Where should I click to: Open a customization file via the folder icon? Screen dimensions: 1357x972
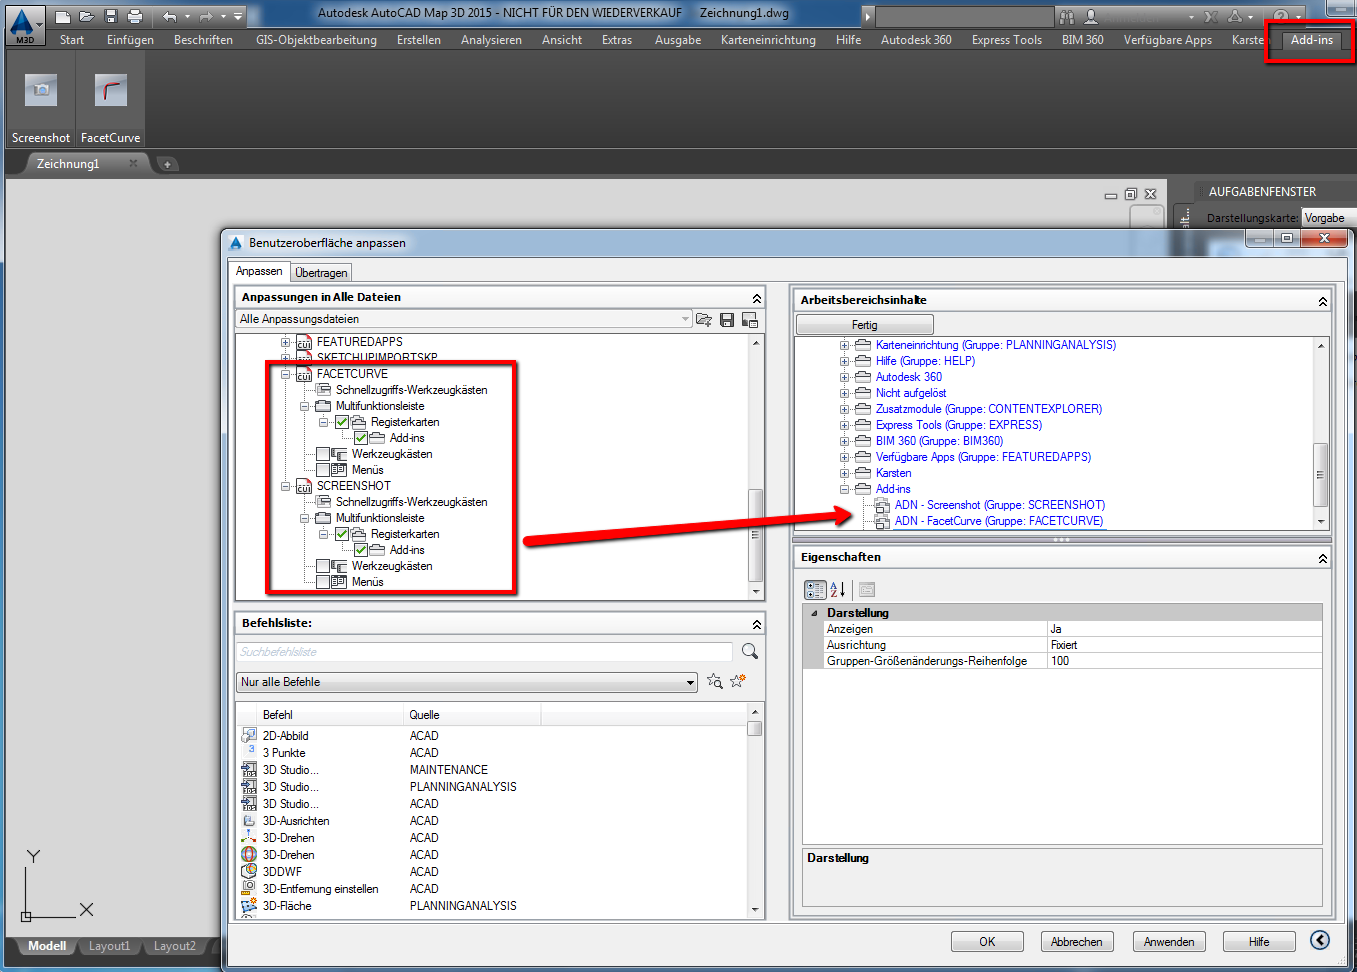pyautogui.click(x=704, y=320)
